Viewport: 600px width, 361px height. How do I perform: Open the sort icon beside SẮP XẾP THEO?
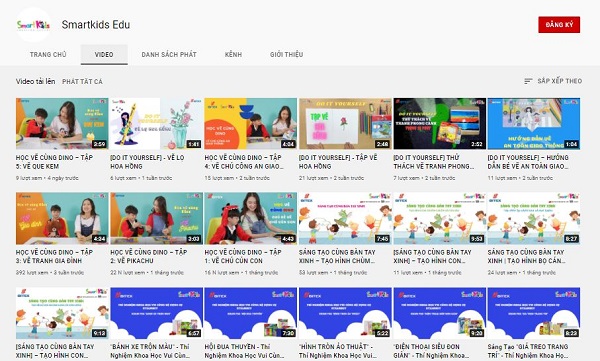(528, 81)
